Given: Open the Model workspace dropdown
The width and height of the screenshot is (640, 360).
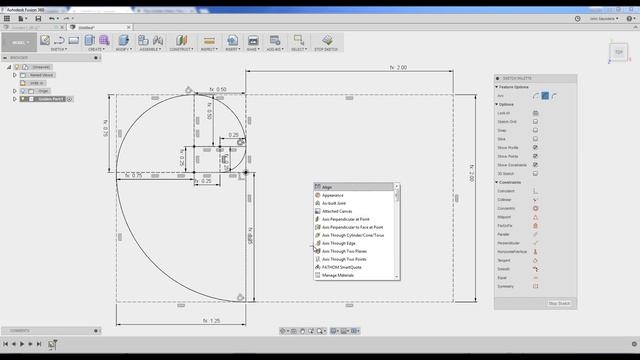Looking at the screenshot, I should (19, 42).
